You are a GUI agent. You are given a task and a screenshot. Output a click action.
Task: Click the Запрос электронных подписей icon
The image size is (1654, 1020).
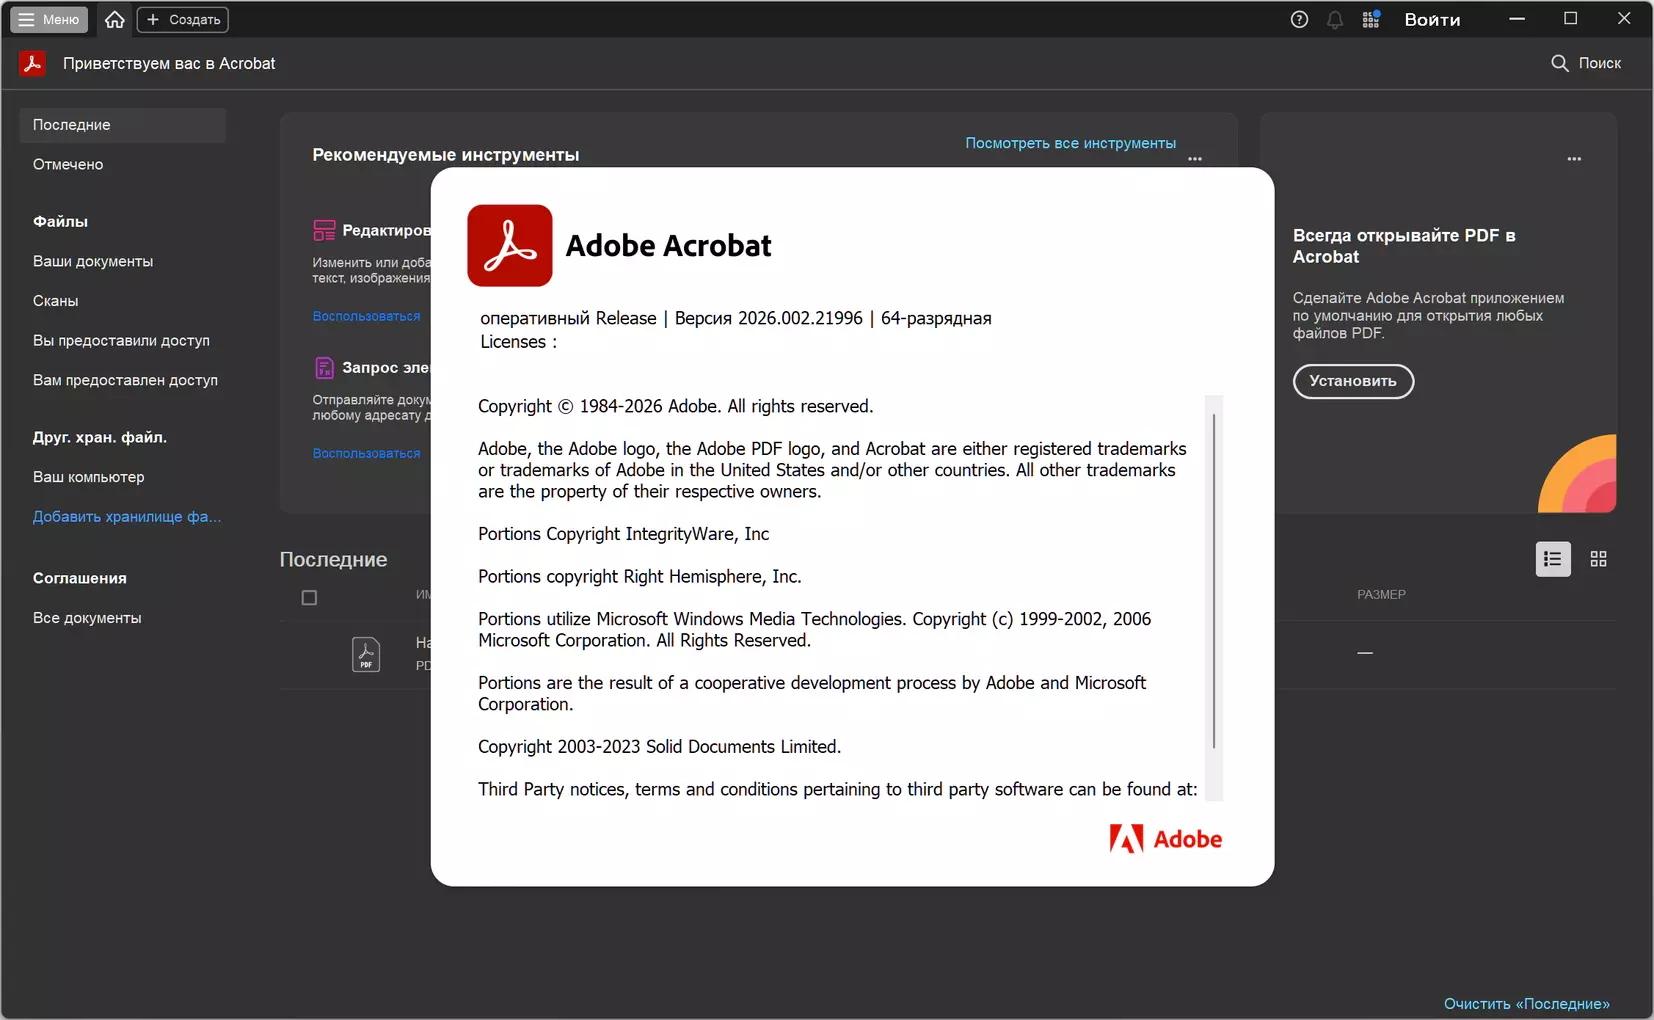click(x=324, y=367)
